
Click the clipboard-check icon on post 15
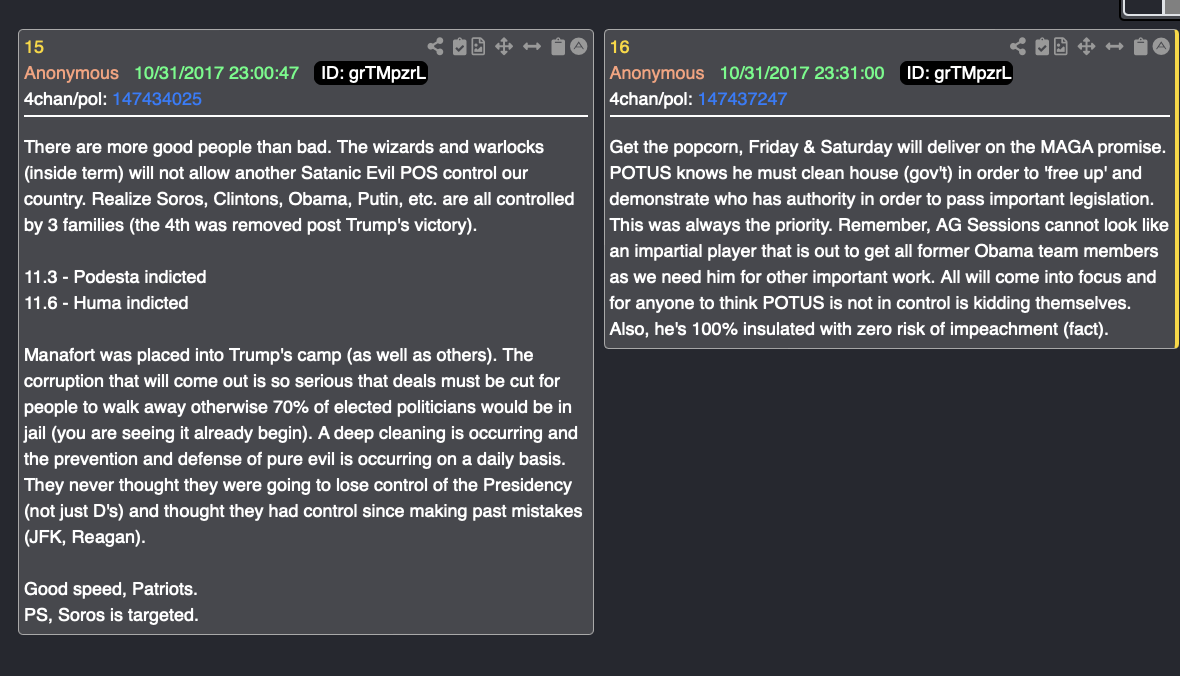459,47
